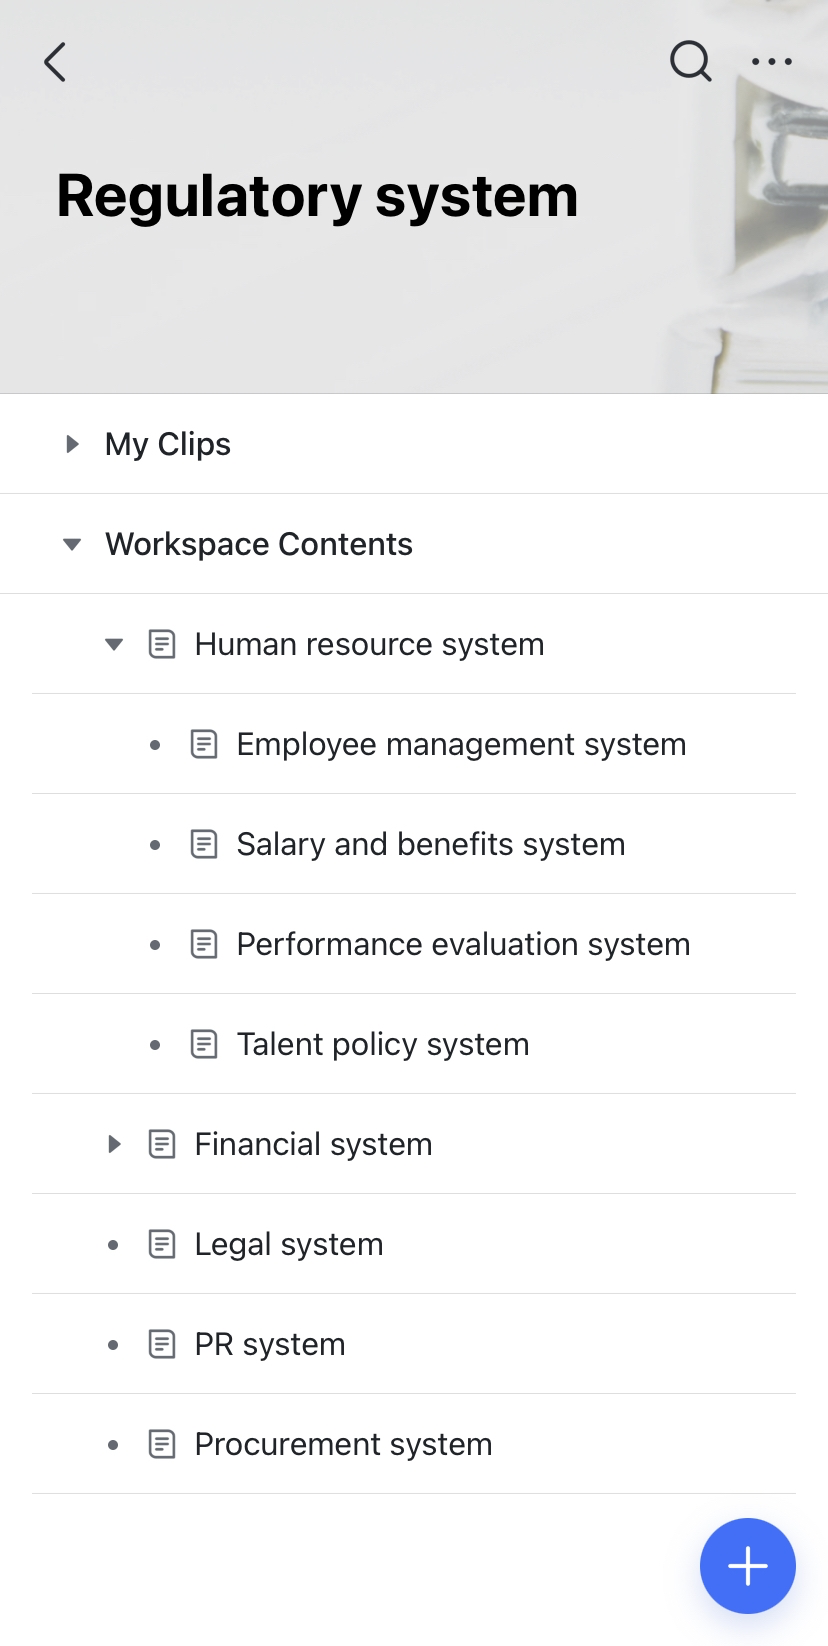Click the document icon beside Human resource system

[x=162, y=644]
